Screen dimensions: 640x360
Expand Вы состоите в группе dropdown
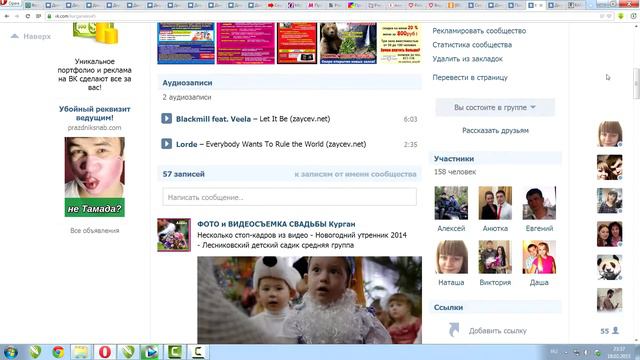(495, 107)
